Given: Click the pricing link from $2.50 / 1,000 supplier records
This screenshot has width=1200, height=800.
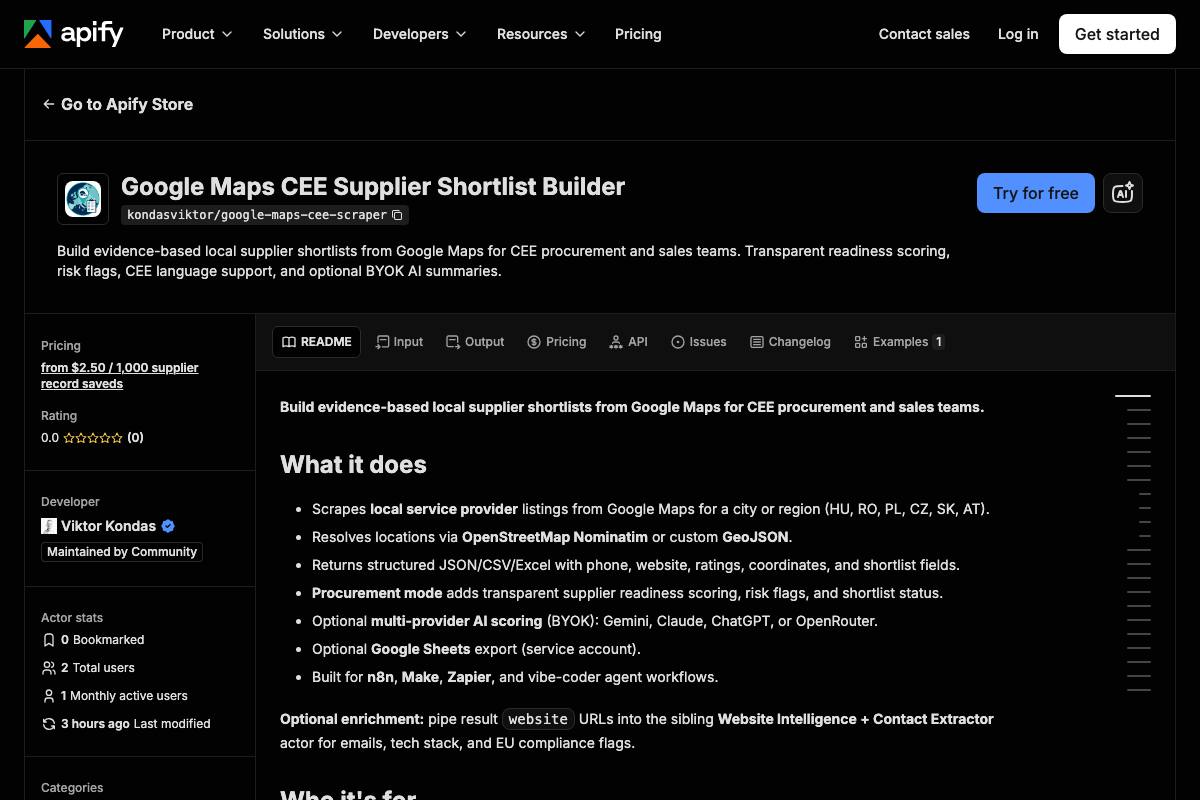Looking at the screenshot, I should tap(120, 375).
